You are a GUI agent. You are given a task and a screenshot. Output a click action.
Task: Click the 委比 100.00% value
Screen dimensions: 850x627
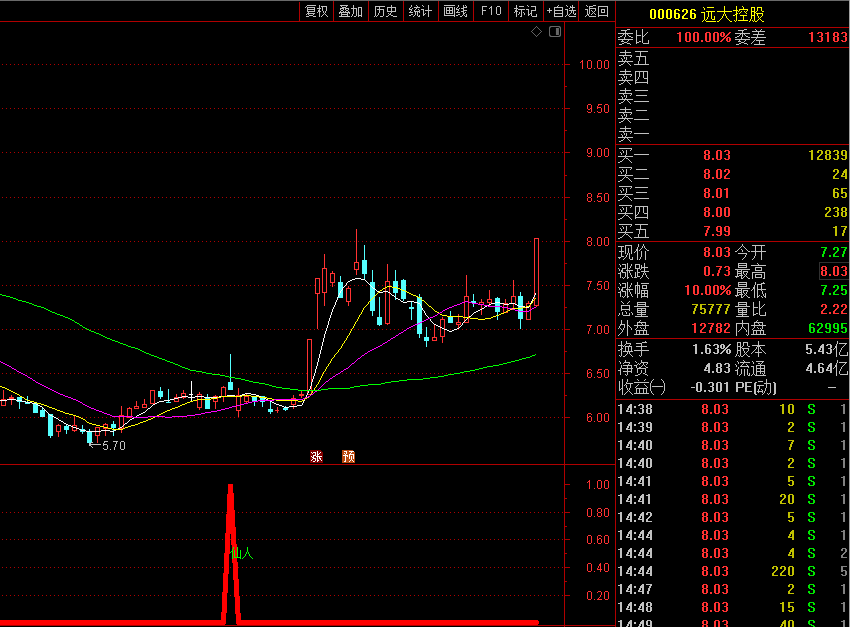704,37
